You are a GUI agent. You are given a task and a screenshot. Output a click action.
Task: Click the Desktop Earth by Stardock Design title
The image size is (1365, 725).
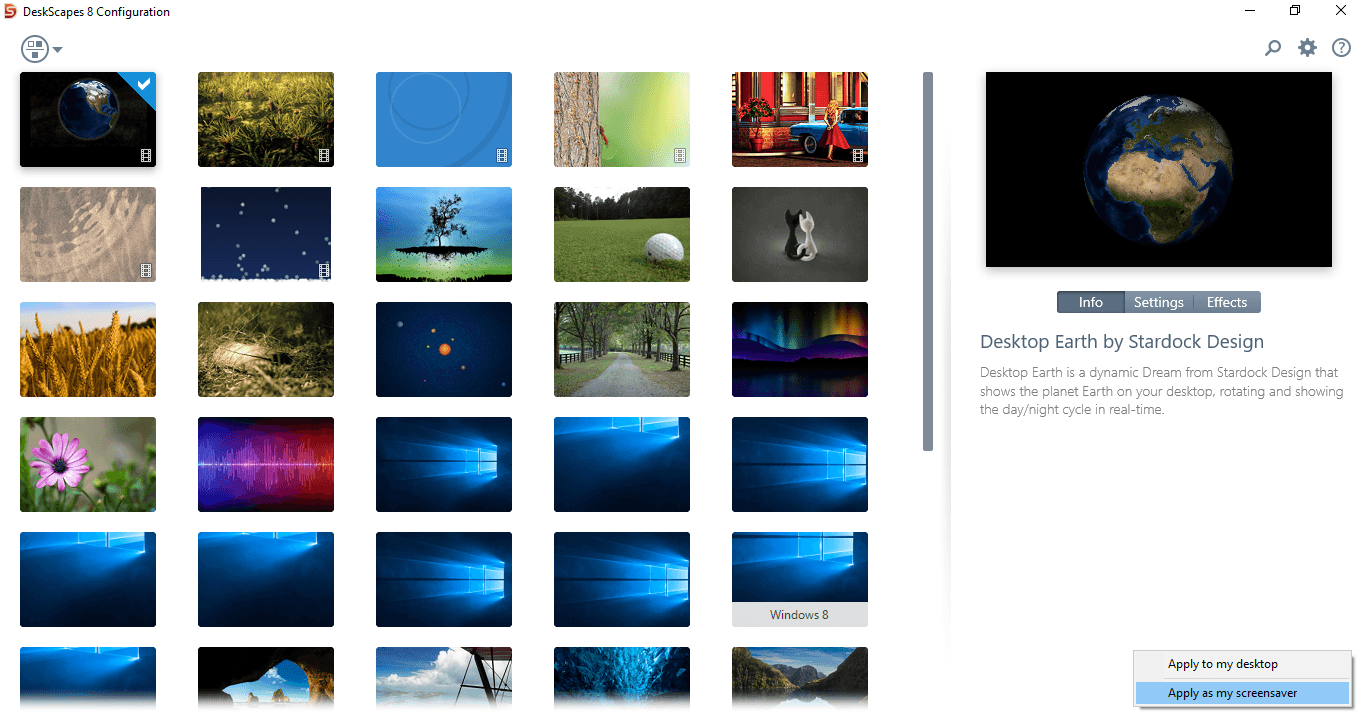pyautogui.click(x=1122, y=342)
